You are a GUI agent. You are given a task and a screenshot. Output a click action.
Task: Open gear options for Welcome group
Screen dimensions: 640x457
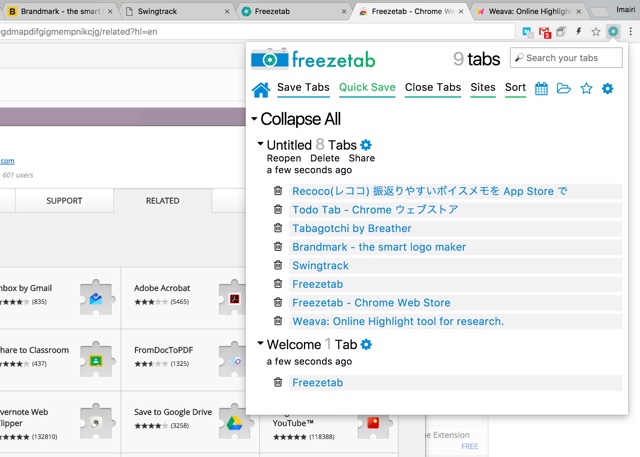pyautogui.click(x=367, y=344)
